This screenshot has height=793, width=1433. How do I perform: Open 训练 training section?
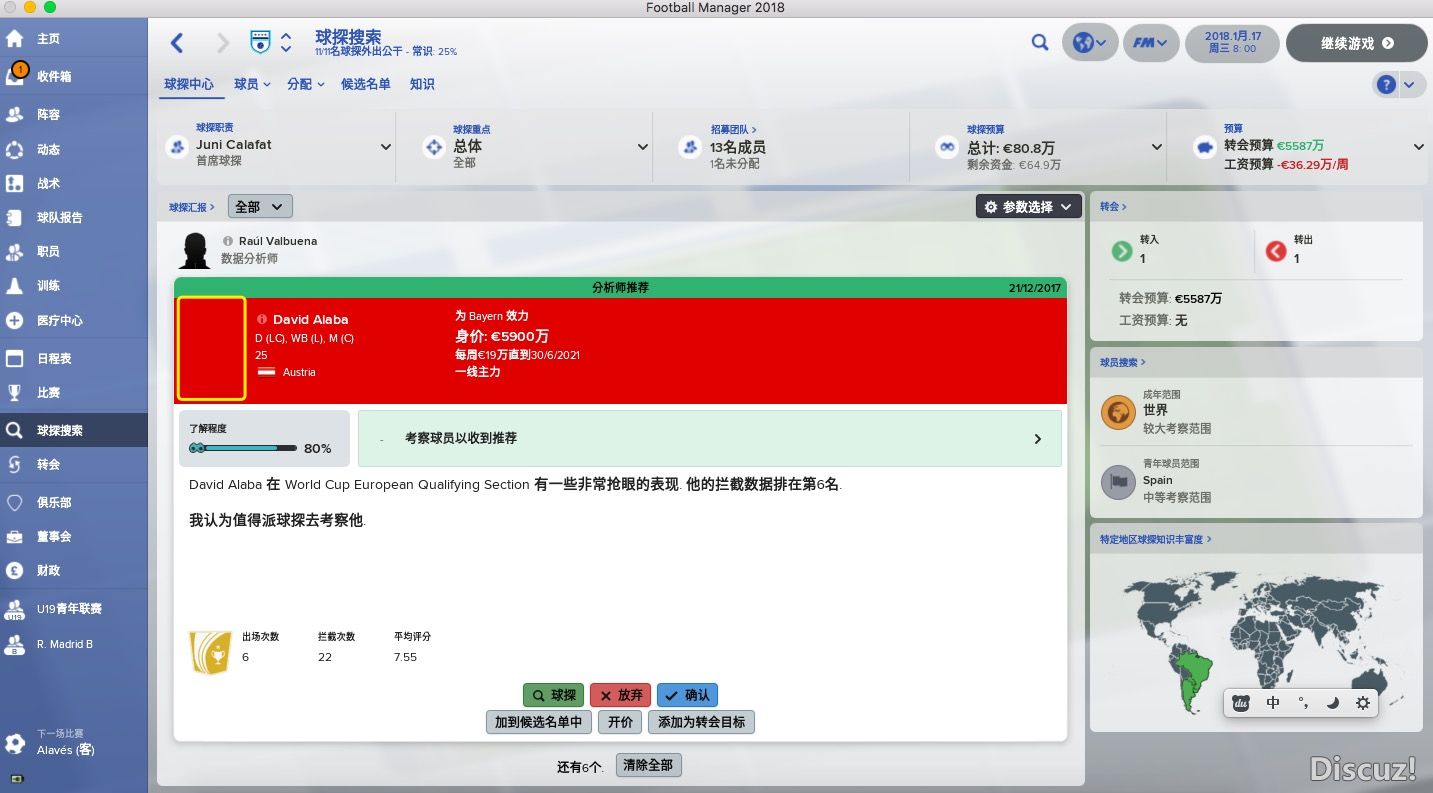[x=74, y=285]
